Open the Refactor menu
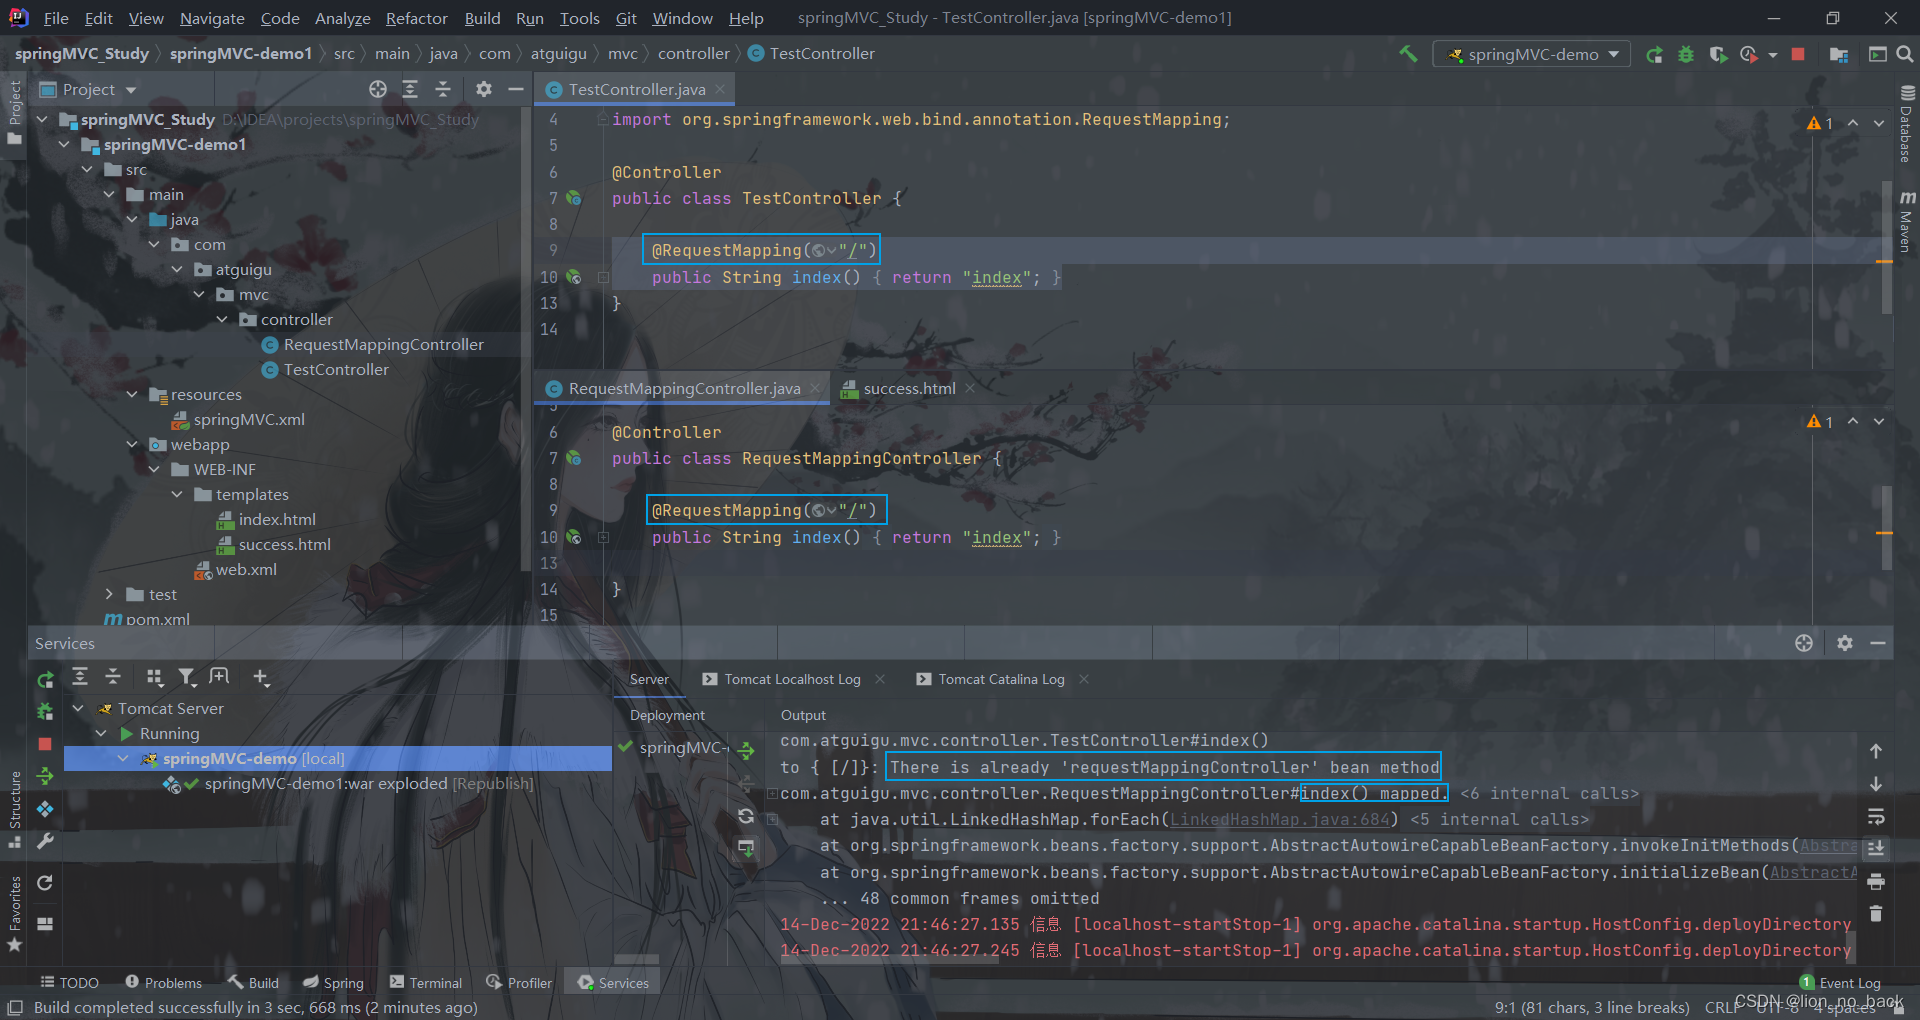1920x1020 pixels. 416,18
